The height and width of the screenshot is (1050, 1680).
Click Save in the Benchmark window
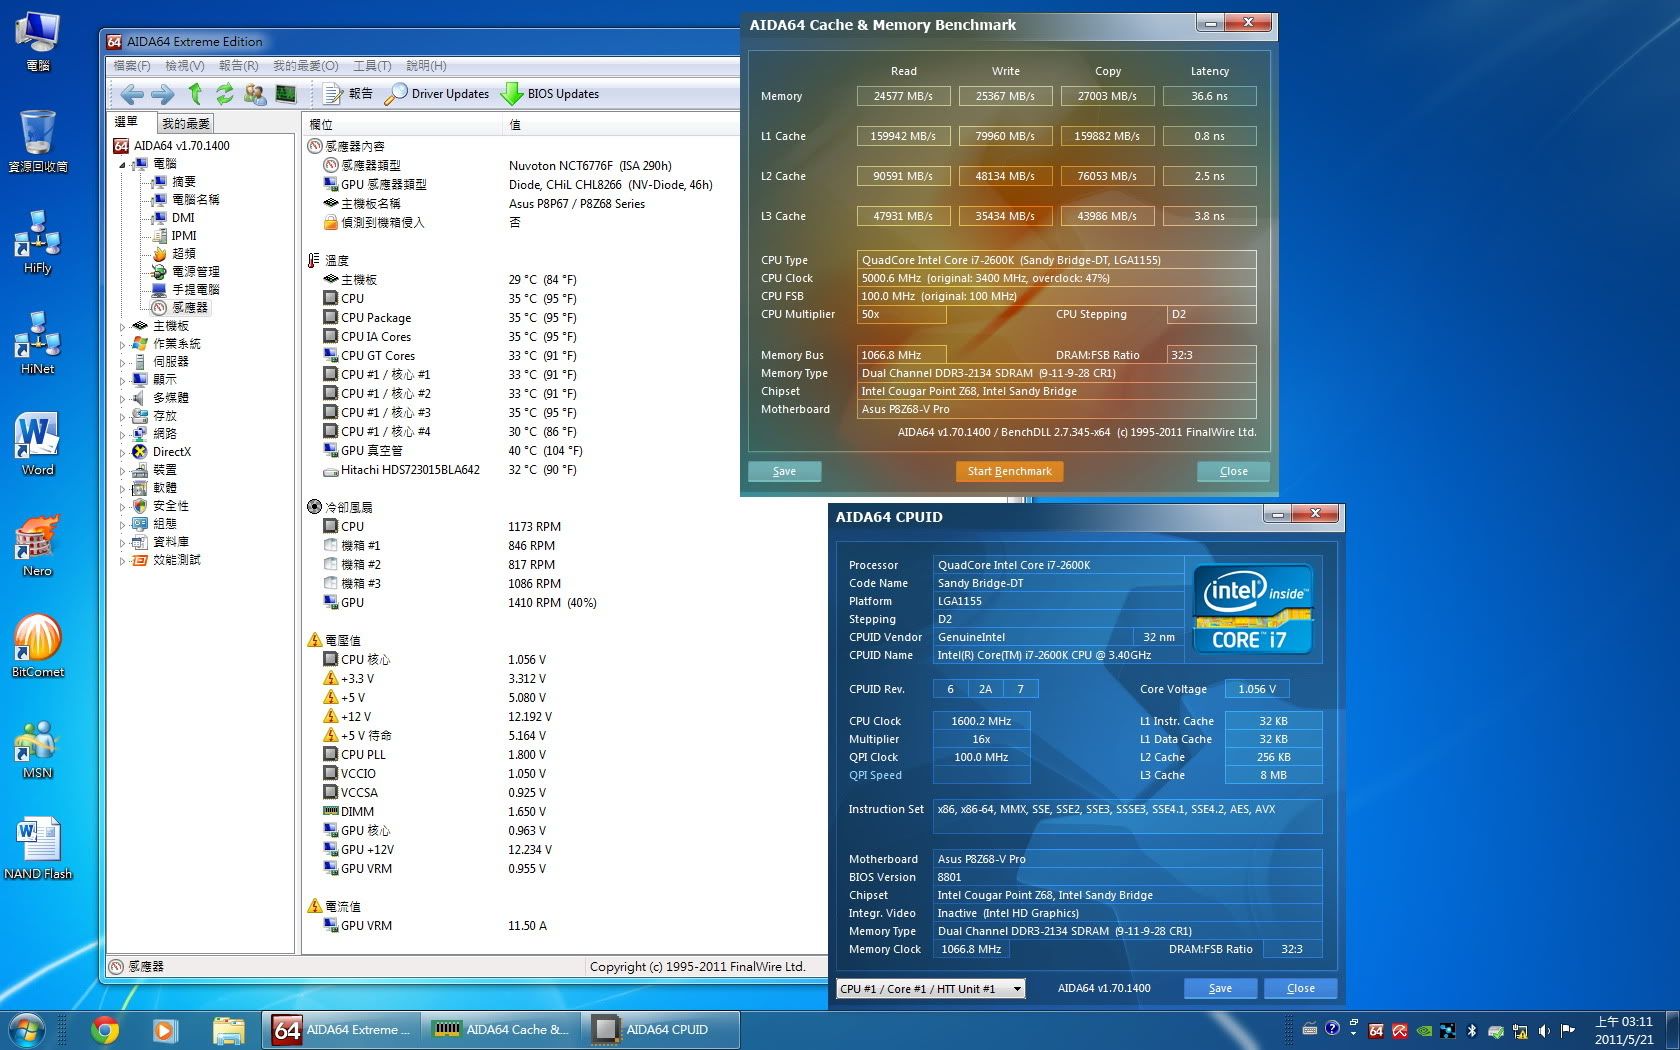click(785, 471)
